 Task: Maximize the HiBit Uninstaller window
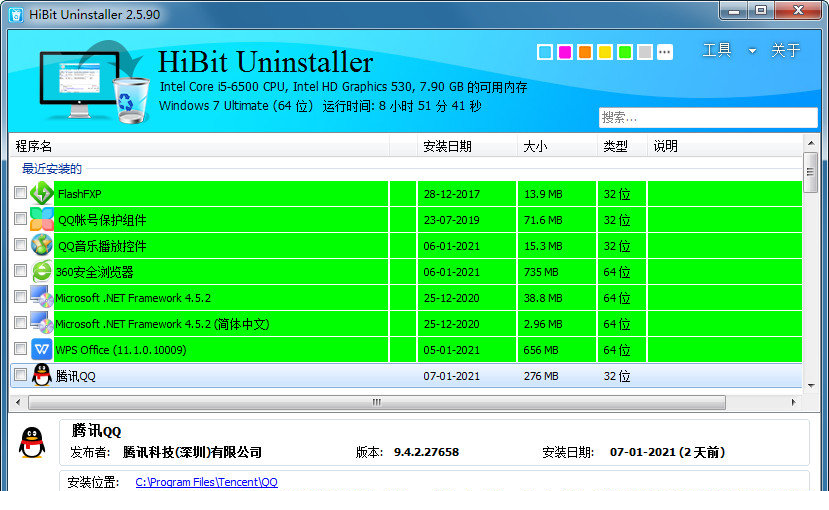pos(761,11)
